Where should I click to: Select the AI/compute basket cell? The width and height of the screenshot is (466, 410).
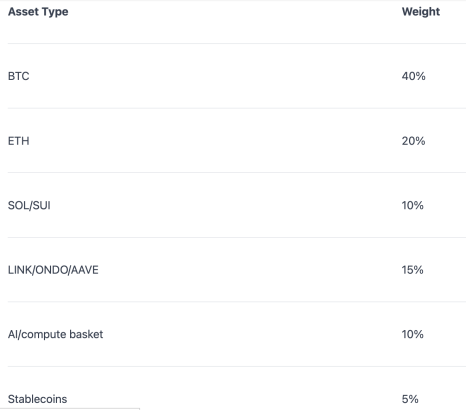coord(56,334)
